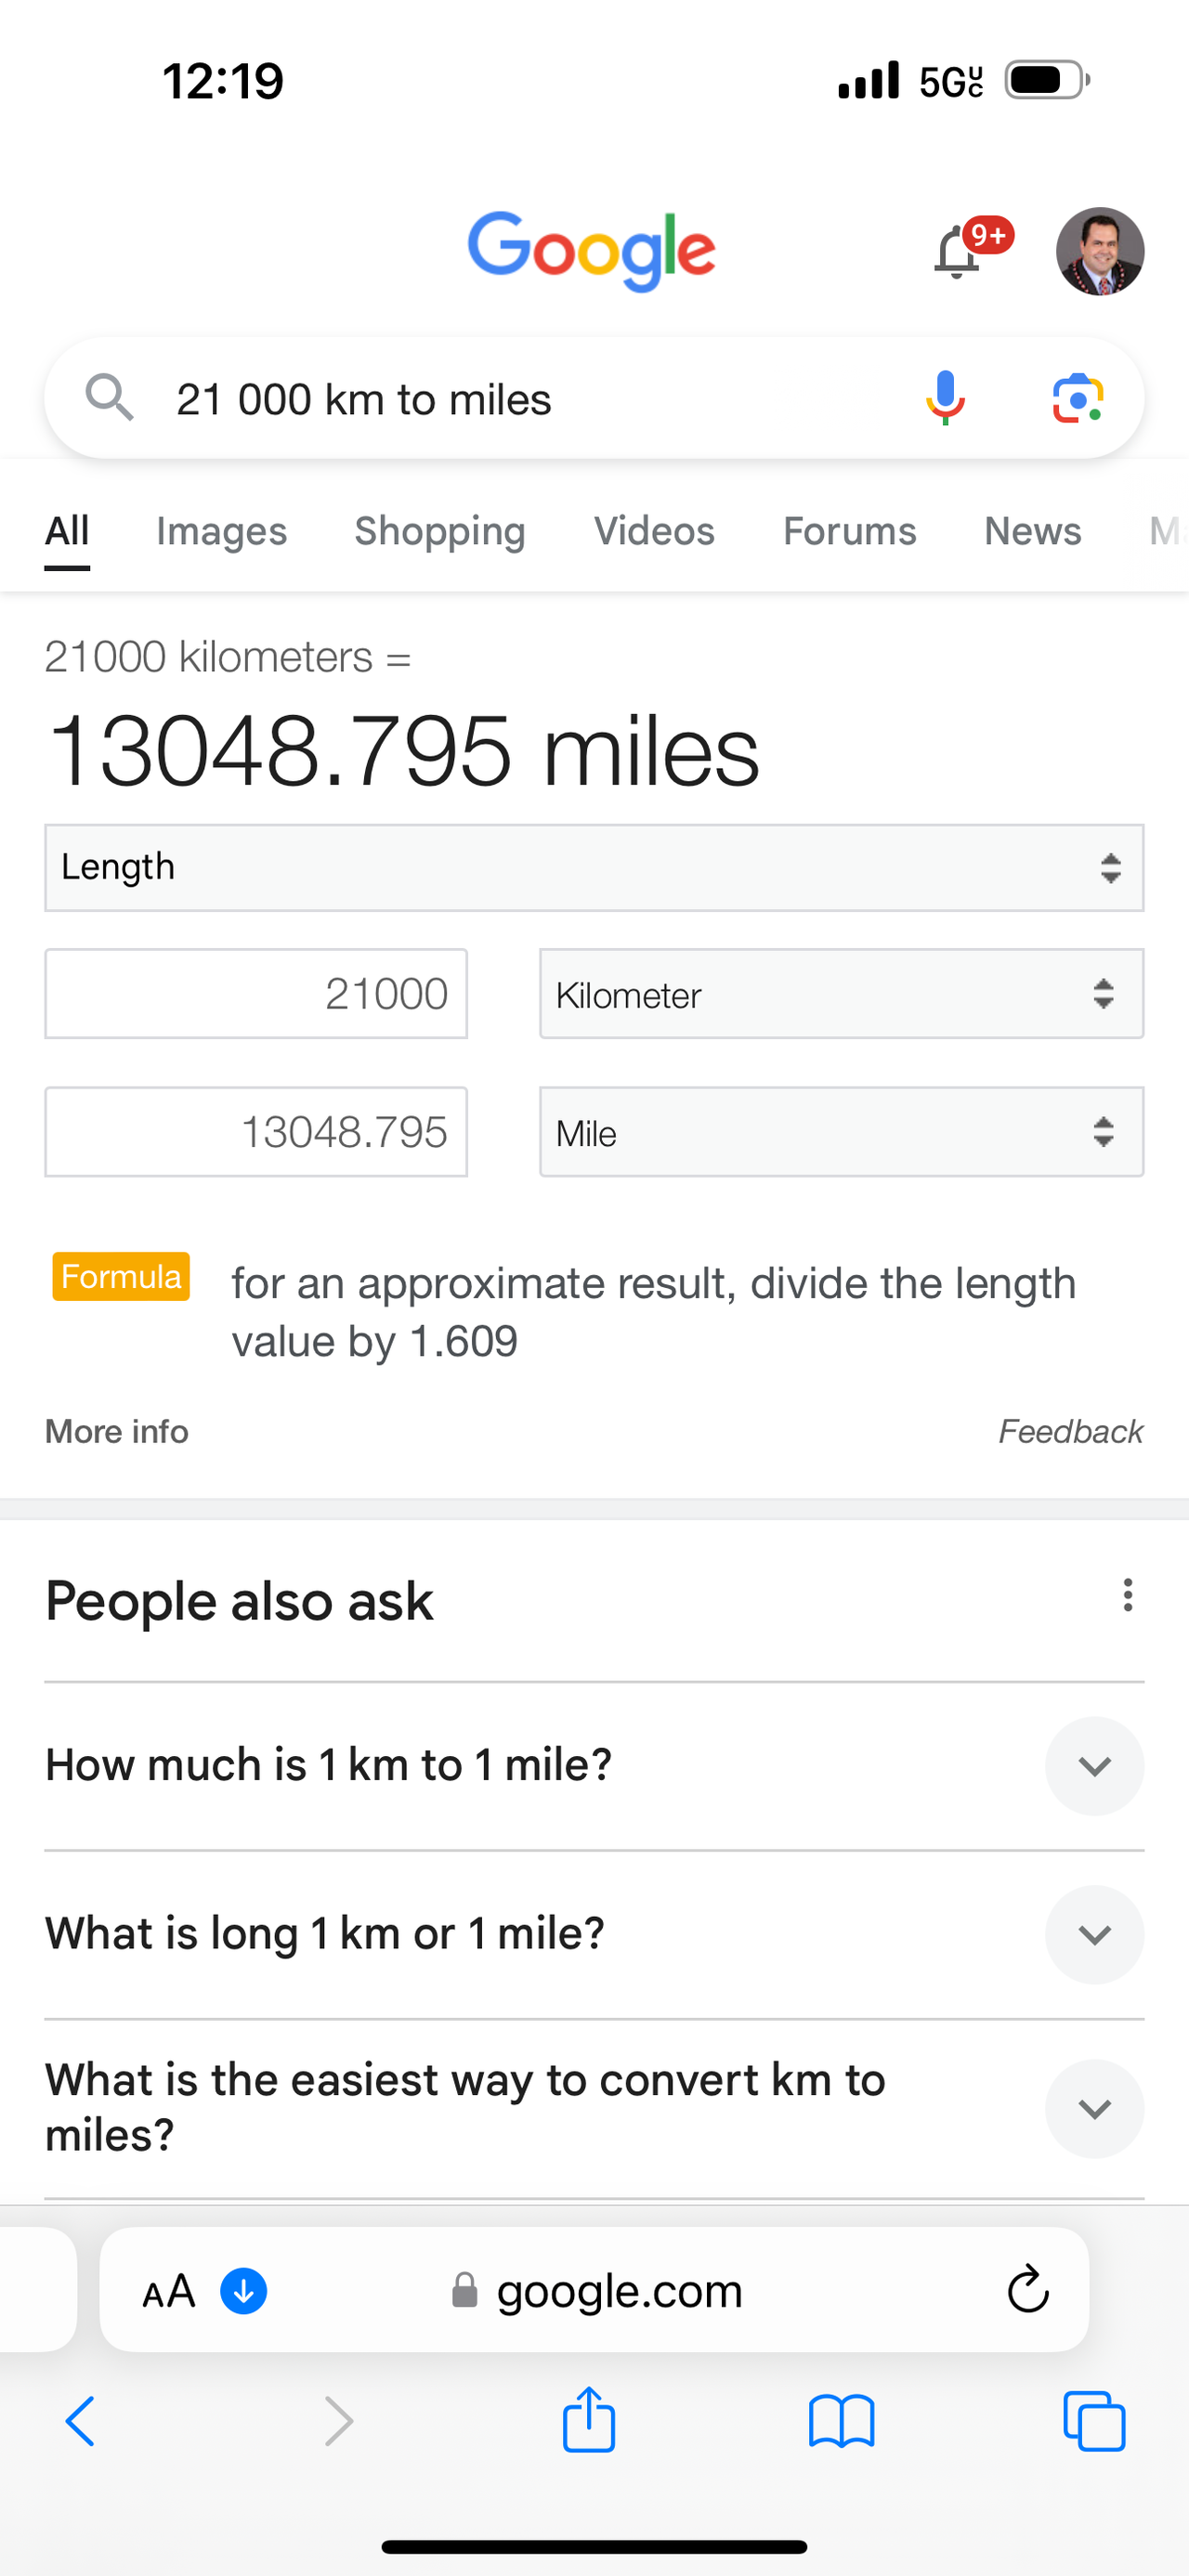1189x2576 pixels.
Task: Expand "How much is 1 km to 1 mile?"
Action: click(x=1094, y=1766)
